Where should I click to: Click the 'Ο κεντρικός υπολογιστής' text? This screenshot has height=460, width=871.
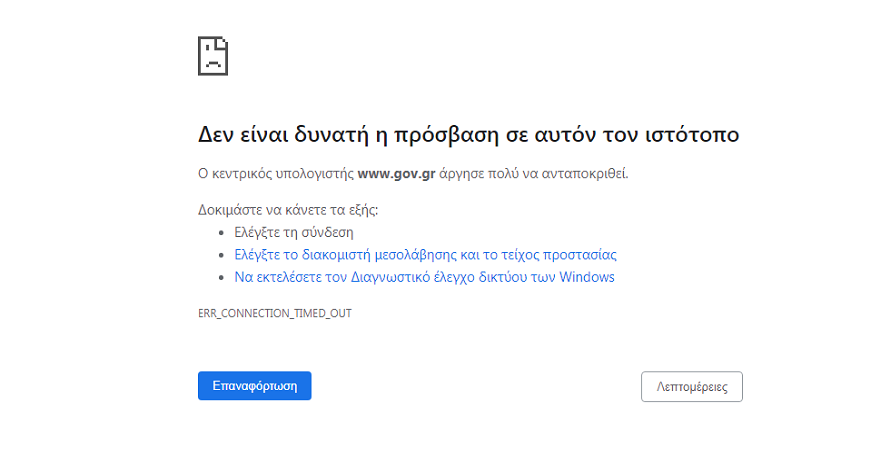tap(276, 173)
